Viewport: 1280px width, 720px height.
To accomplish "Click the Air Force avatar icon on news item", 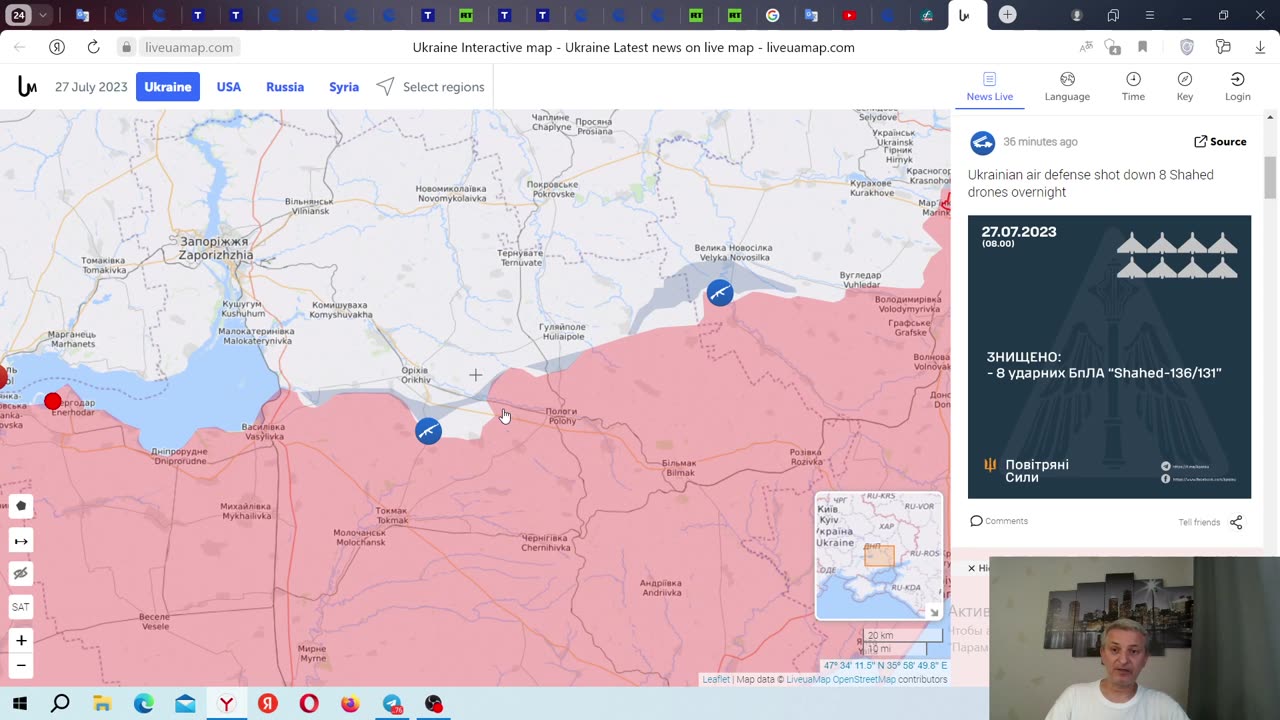I will pyautogui.click(x=983, y=143).
